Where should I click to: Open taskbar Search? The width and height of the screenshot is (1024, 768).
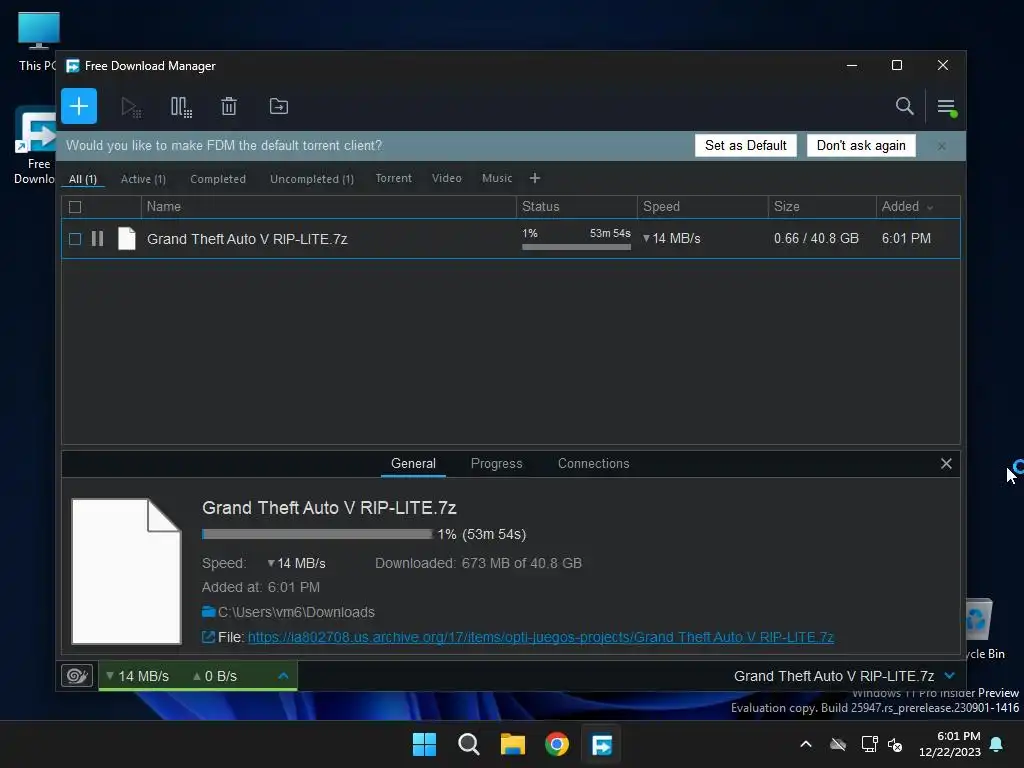tap(469, 744)
